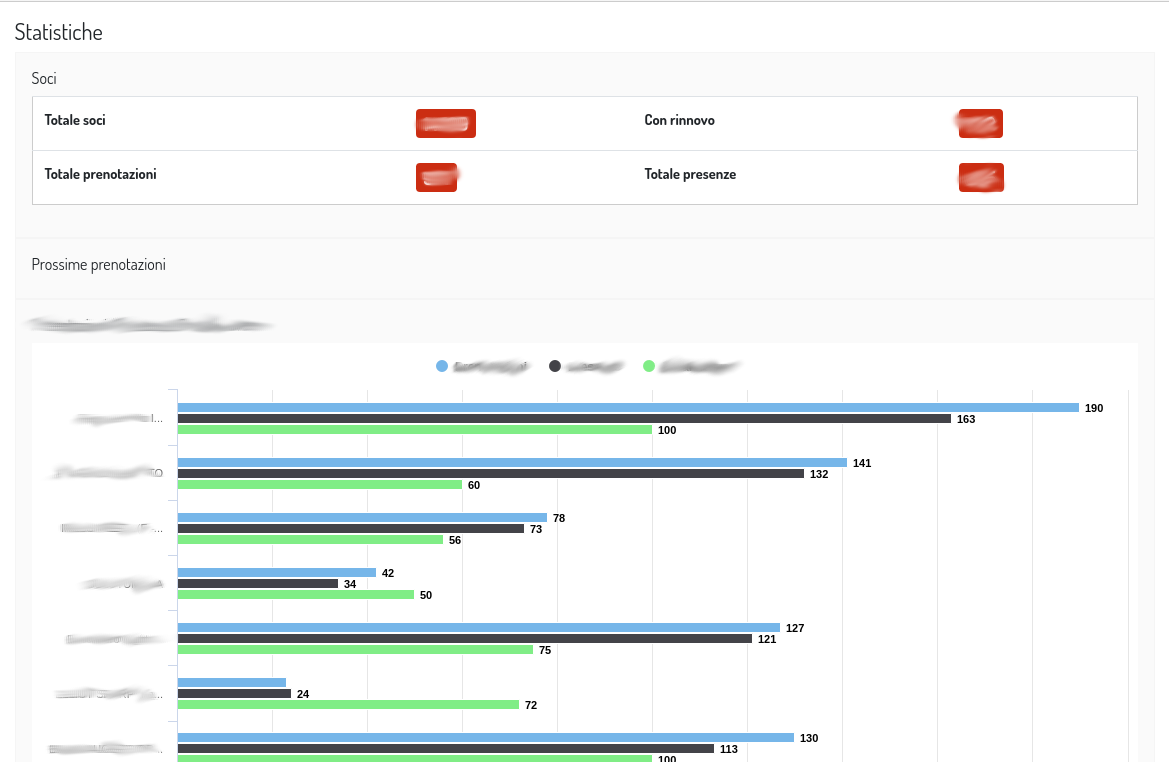Click the green bar labeled 72
1169x762 pixels.
click(348, 705)
